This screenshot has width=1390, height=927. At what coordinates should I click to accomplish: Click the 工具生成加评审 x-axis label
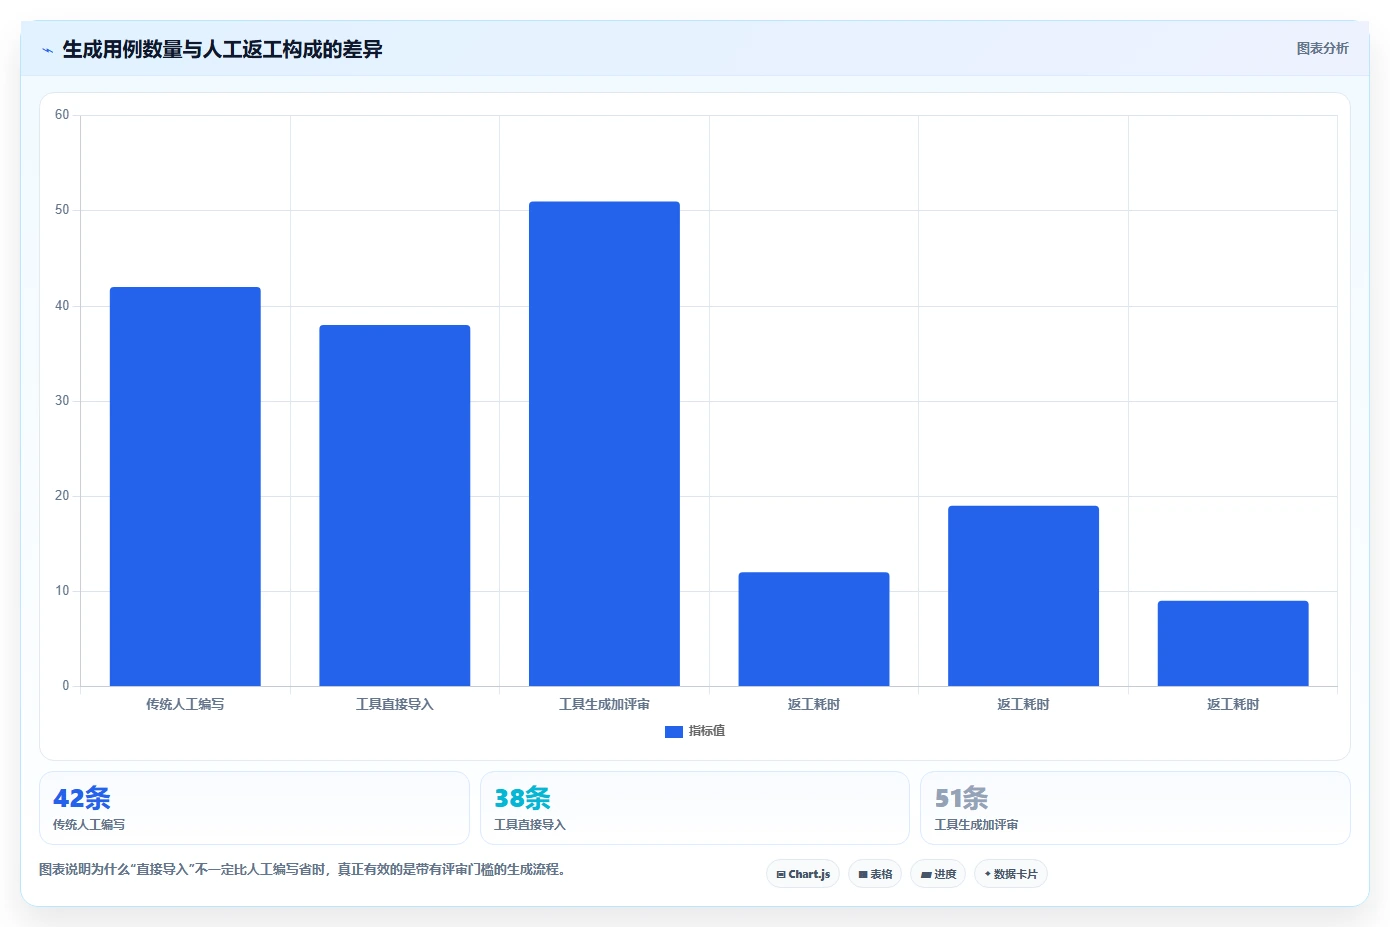[604, 704]
